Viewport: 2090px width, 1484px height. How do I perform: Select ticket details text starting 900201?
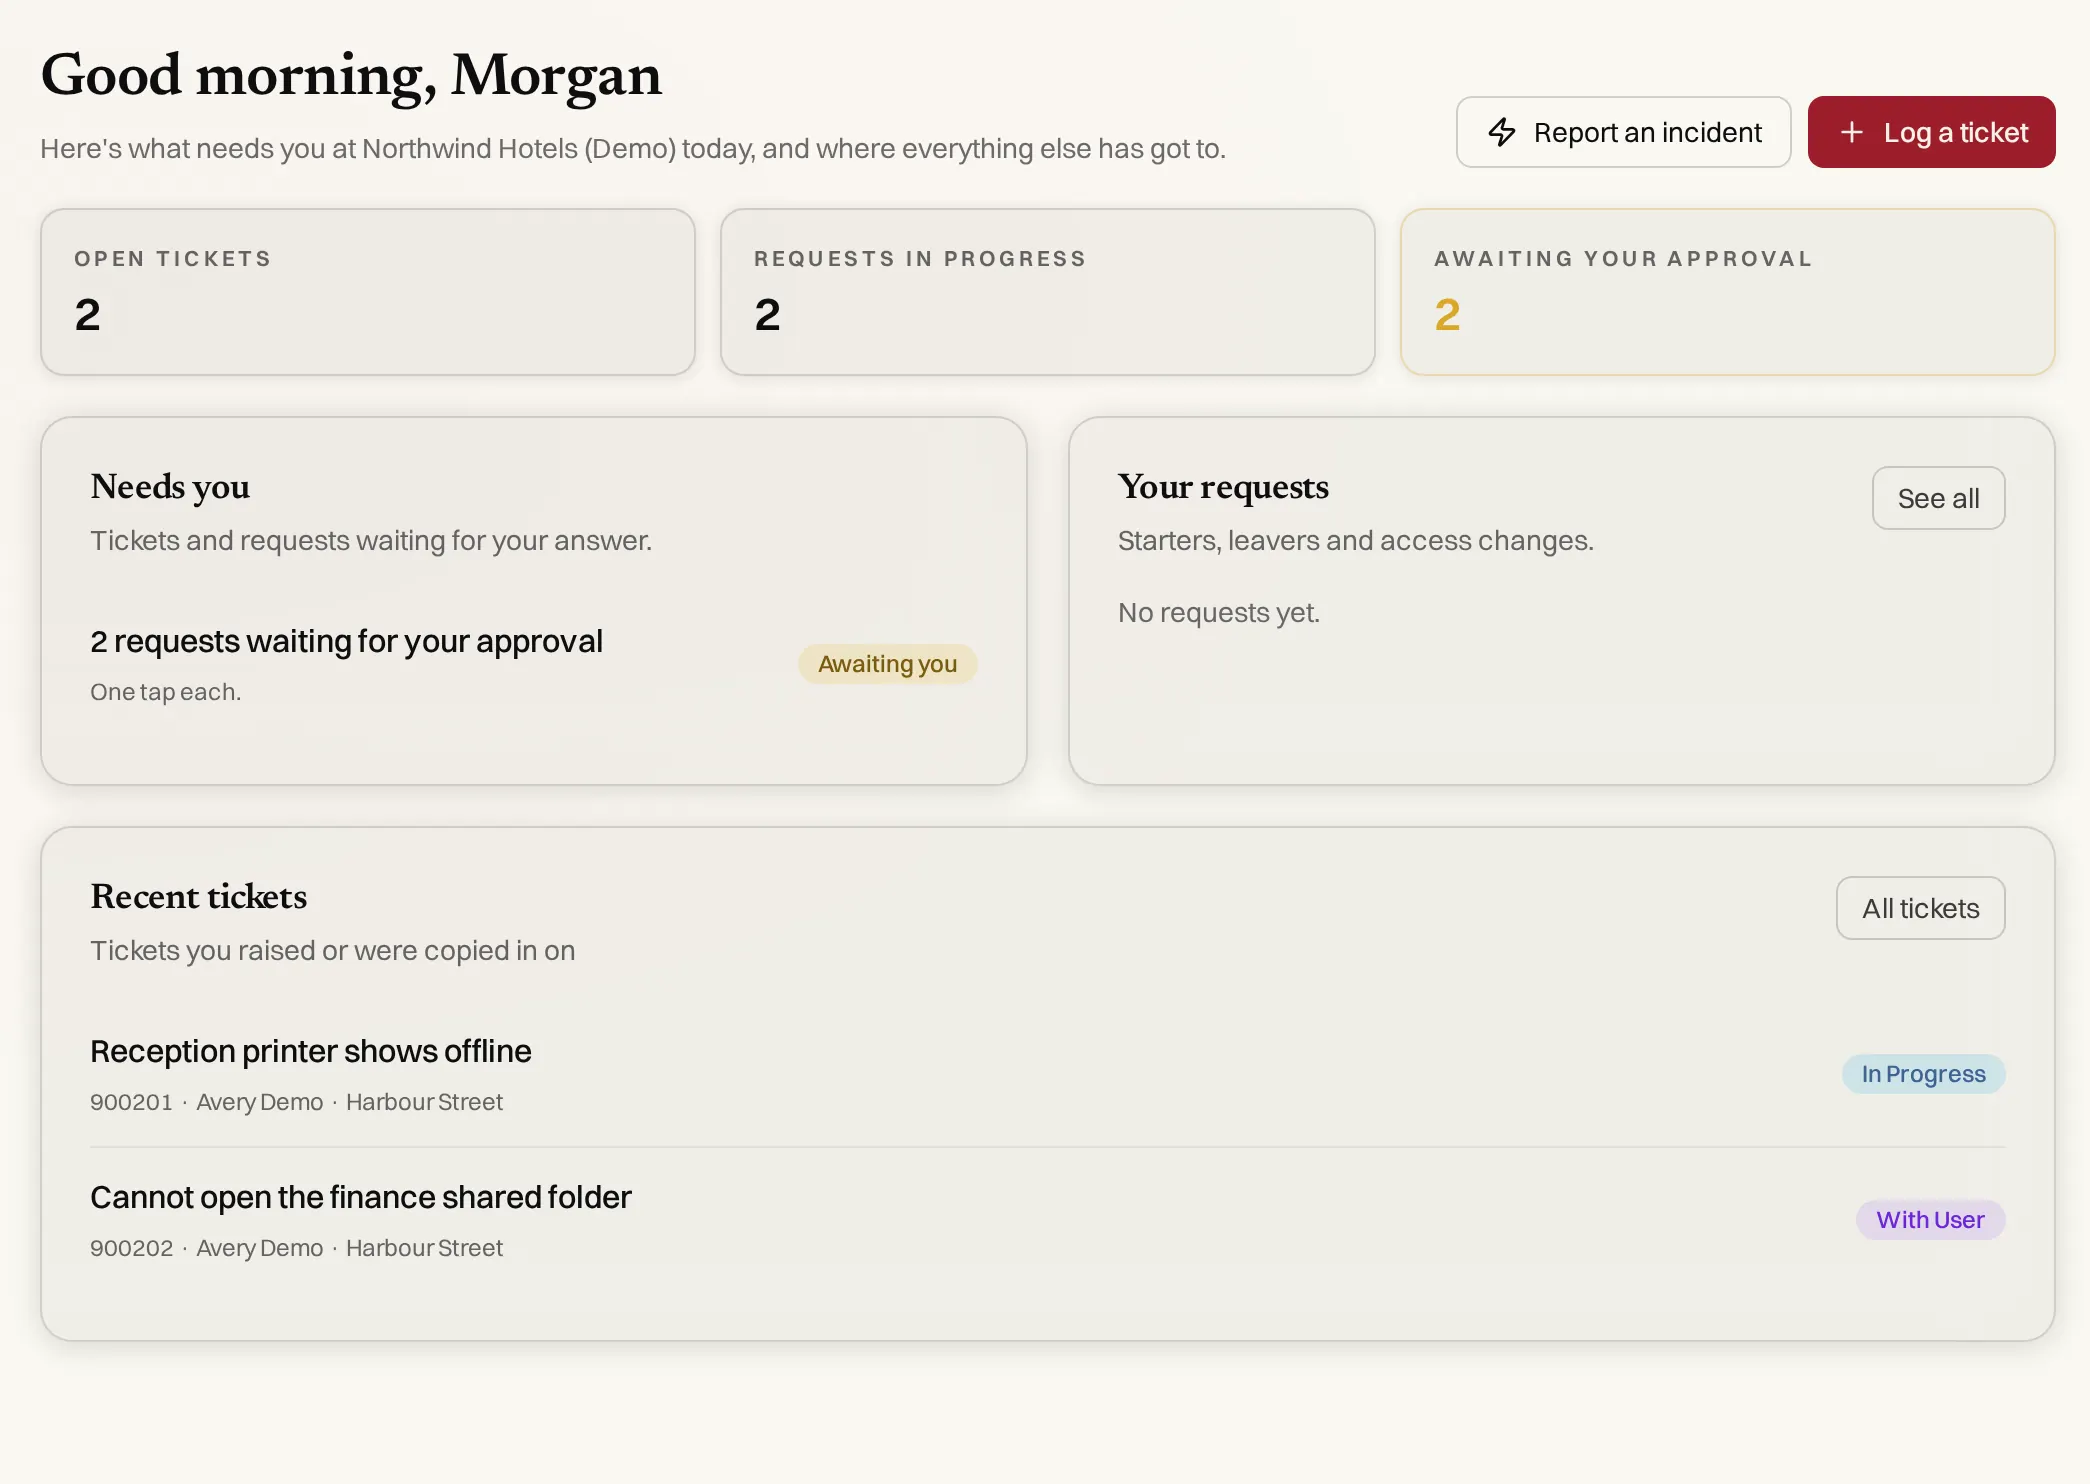click(x=296, y=1102)
